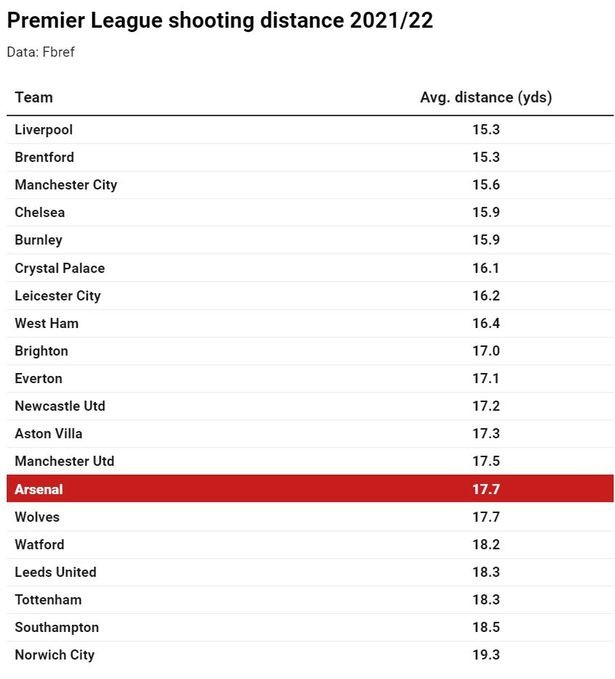Select the Tottenham team name
The height and width of the screenshot is (679, 615).
click(x=48, y=600)
